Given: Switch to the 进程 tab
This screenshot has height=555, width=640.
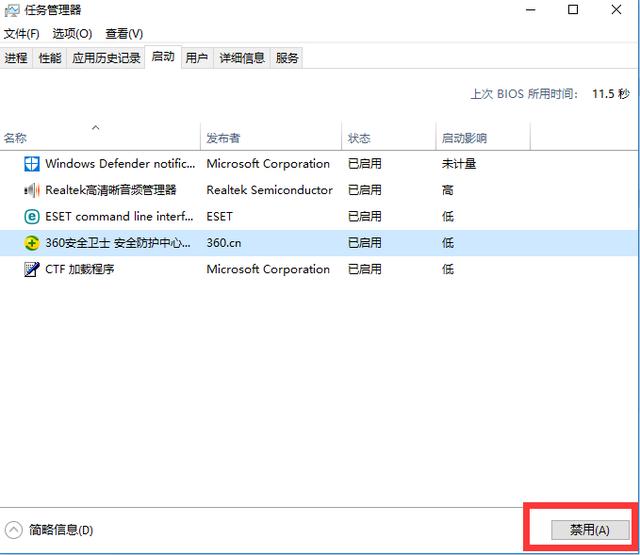Looking at the screenshot, I should click(16, 58).
